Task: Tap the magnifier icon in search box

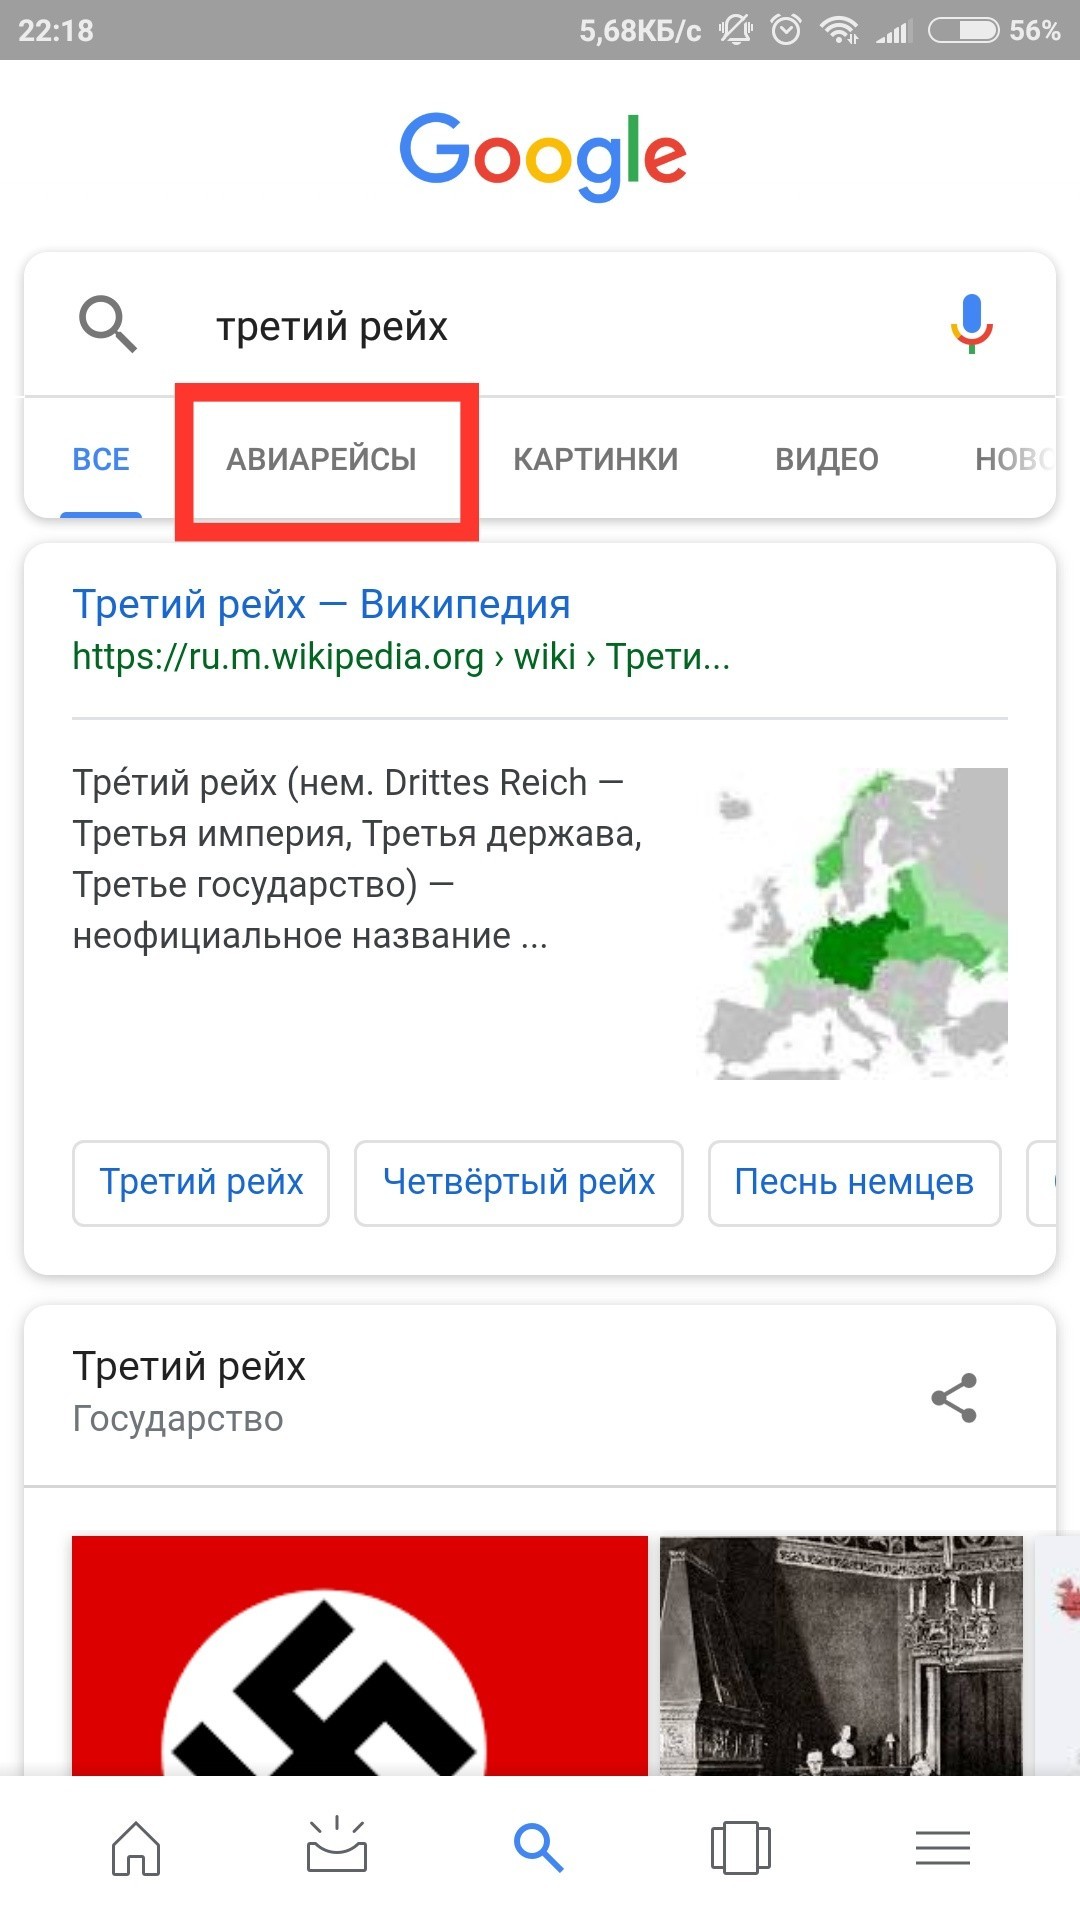Action: pos(107,324)
